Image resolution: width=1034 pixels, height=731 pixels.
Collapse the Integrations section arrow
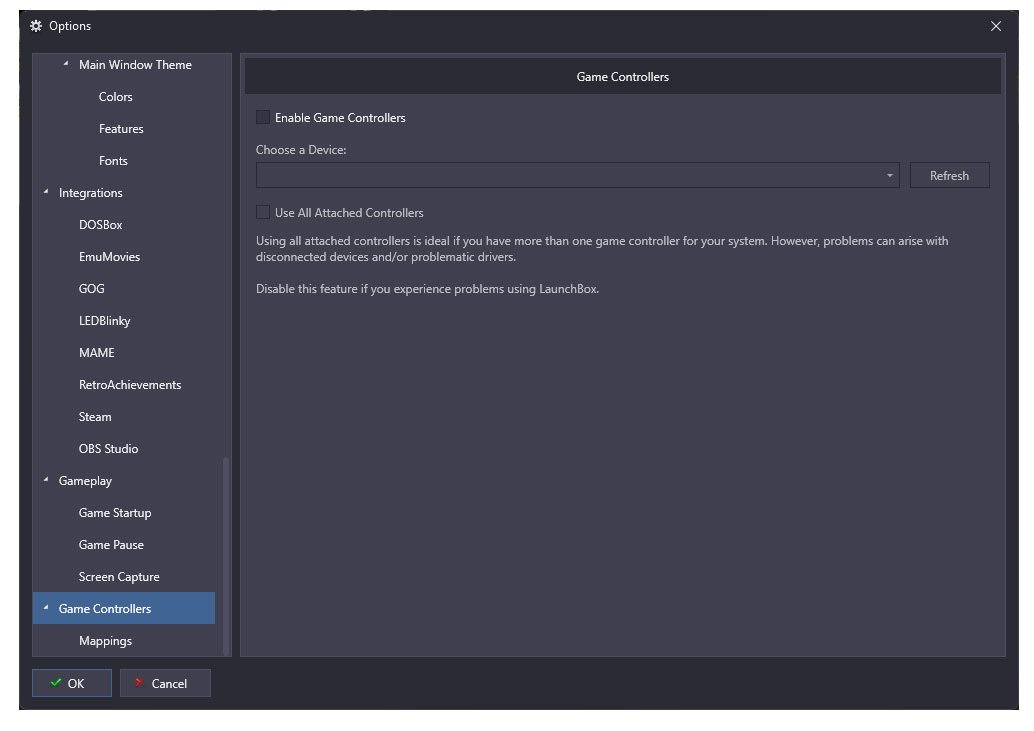47,193
